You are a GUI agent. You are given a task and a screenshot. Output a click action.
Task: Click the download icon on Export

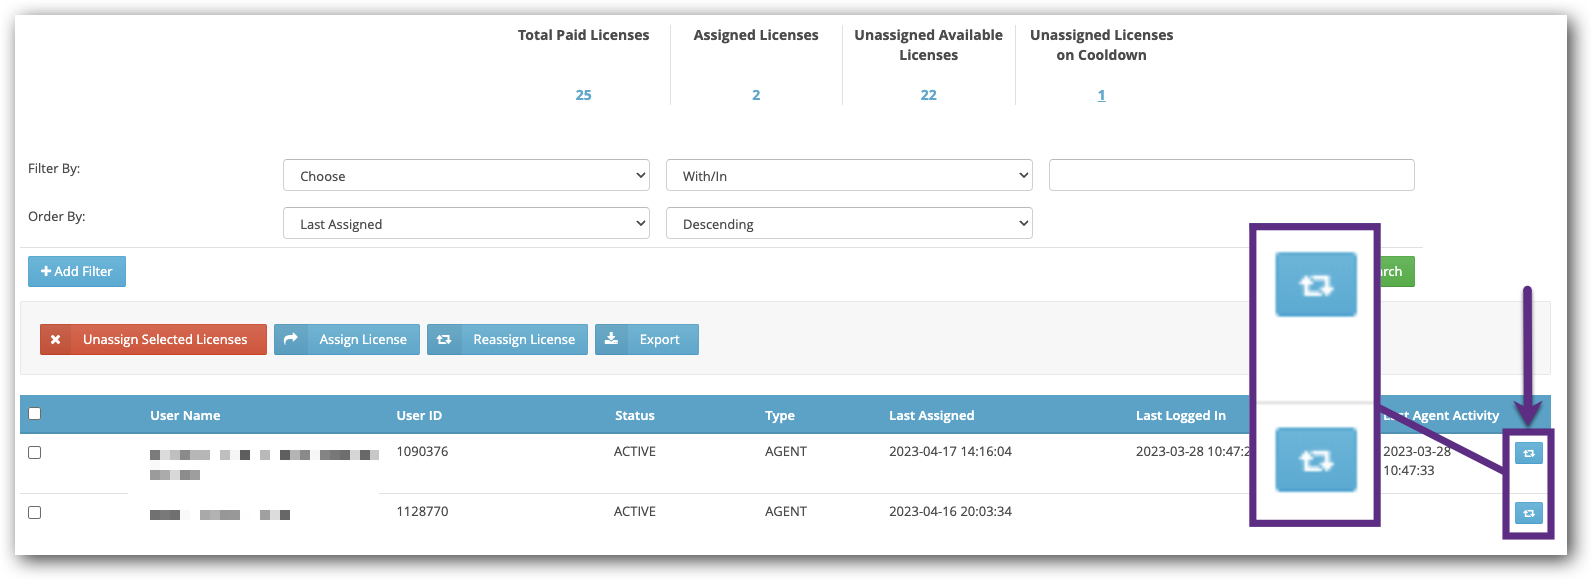tap(612, 340)
